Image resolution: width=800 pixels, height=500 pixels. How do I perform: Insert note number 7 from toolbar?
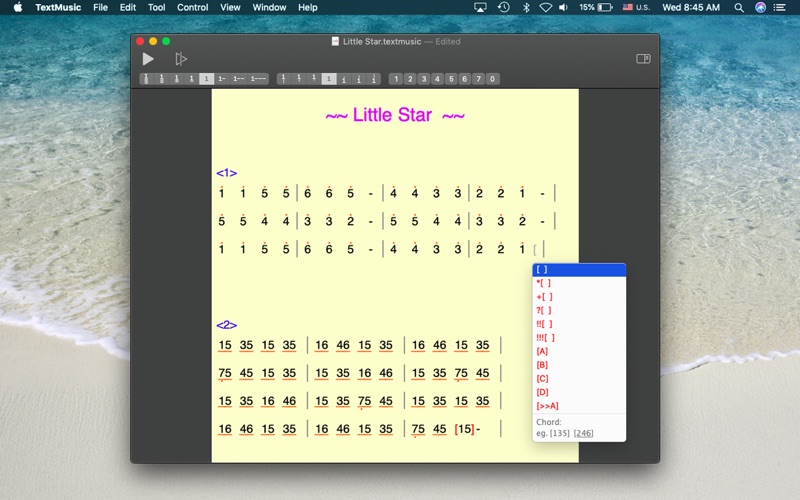pyautogui.click(x=479, y=79)
